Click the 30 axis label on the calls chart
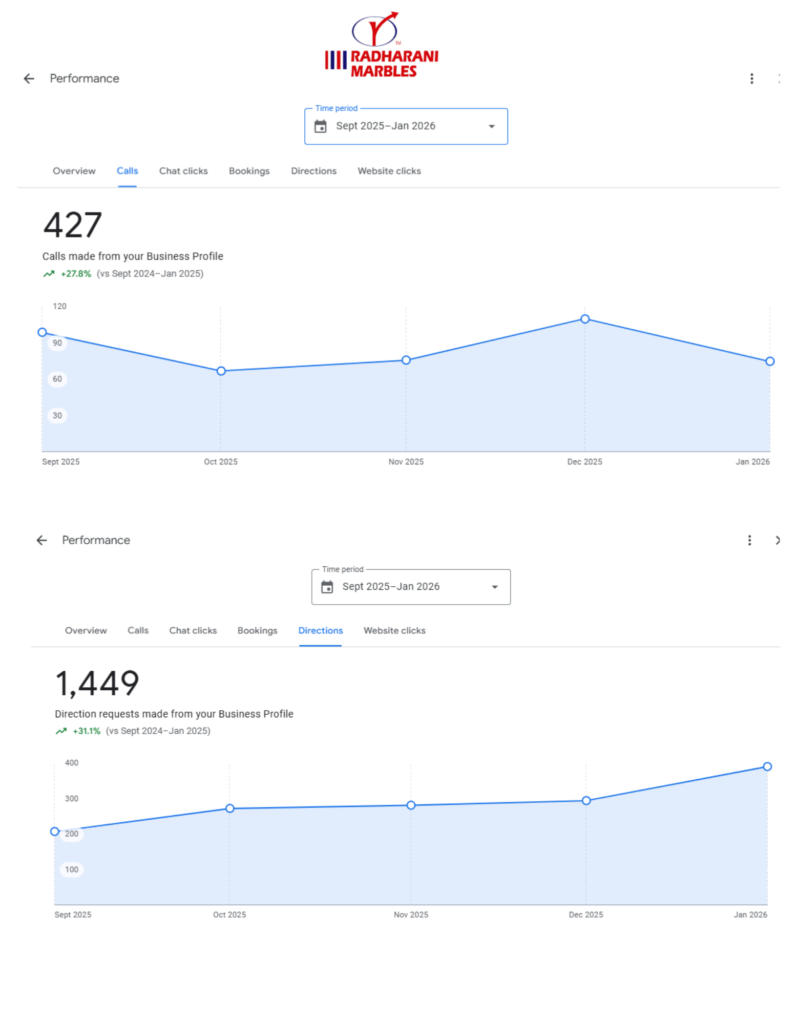Viewport: 797px width, 1024px height. pos(57,415)
